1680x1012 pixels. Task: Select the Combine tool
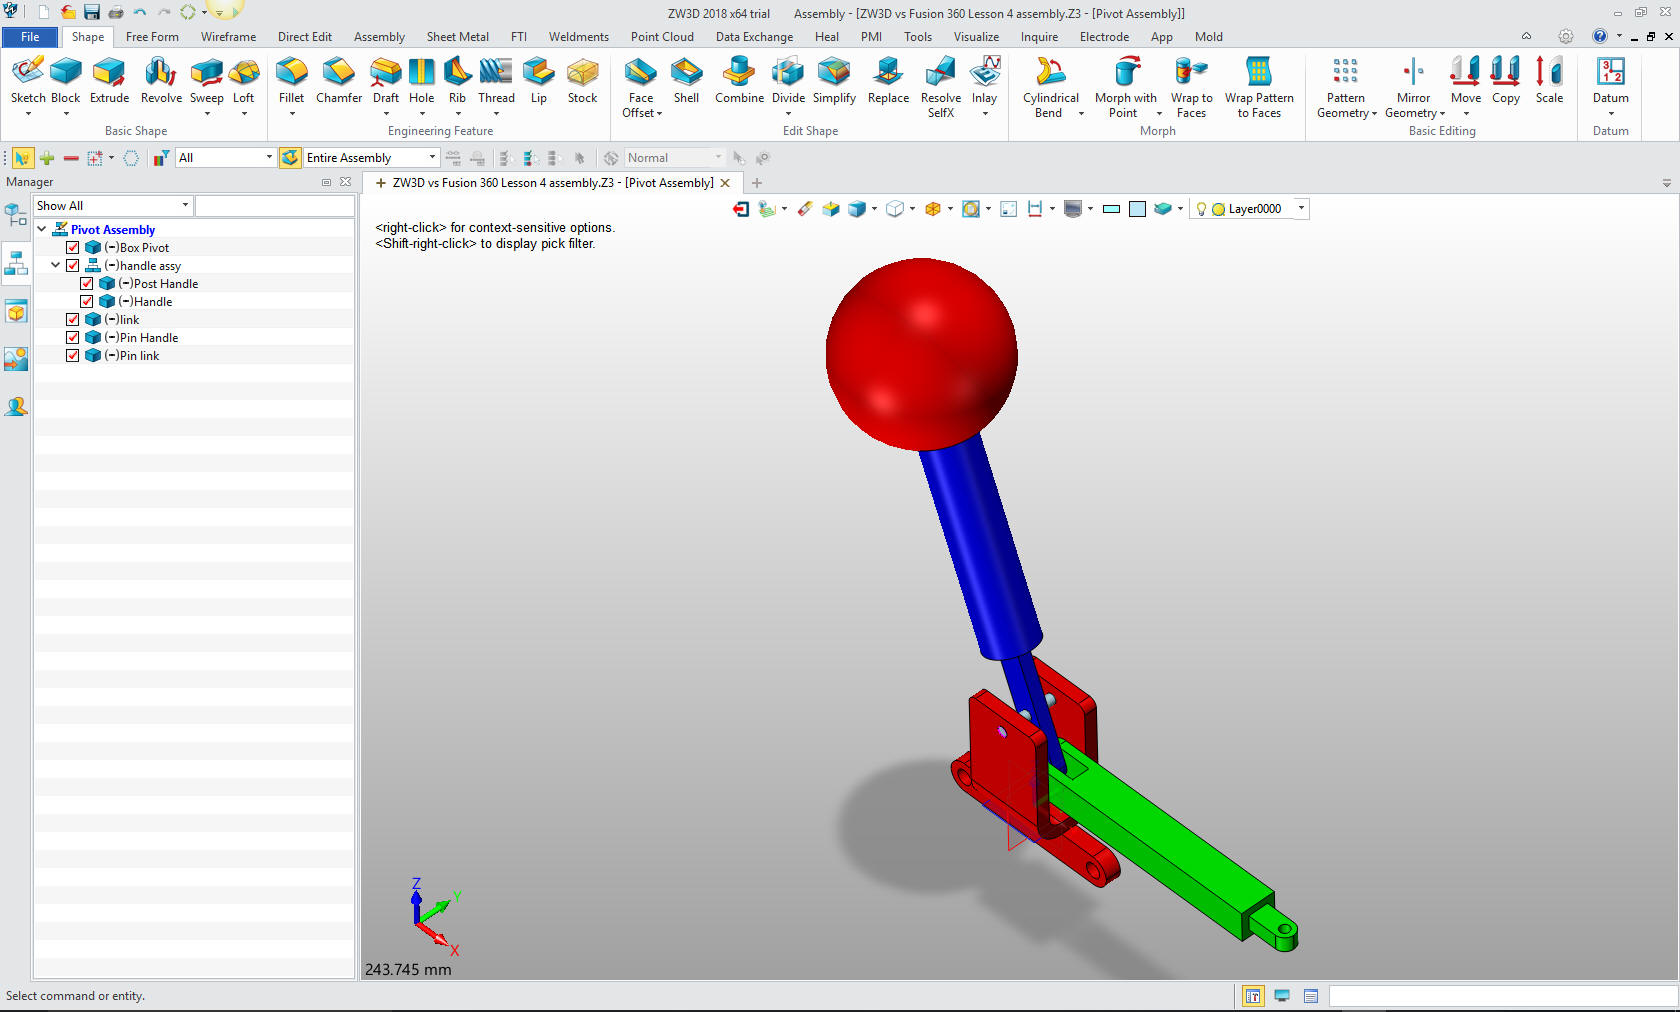pyautogui.click(x=739, y=80)
